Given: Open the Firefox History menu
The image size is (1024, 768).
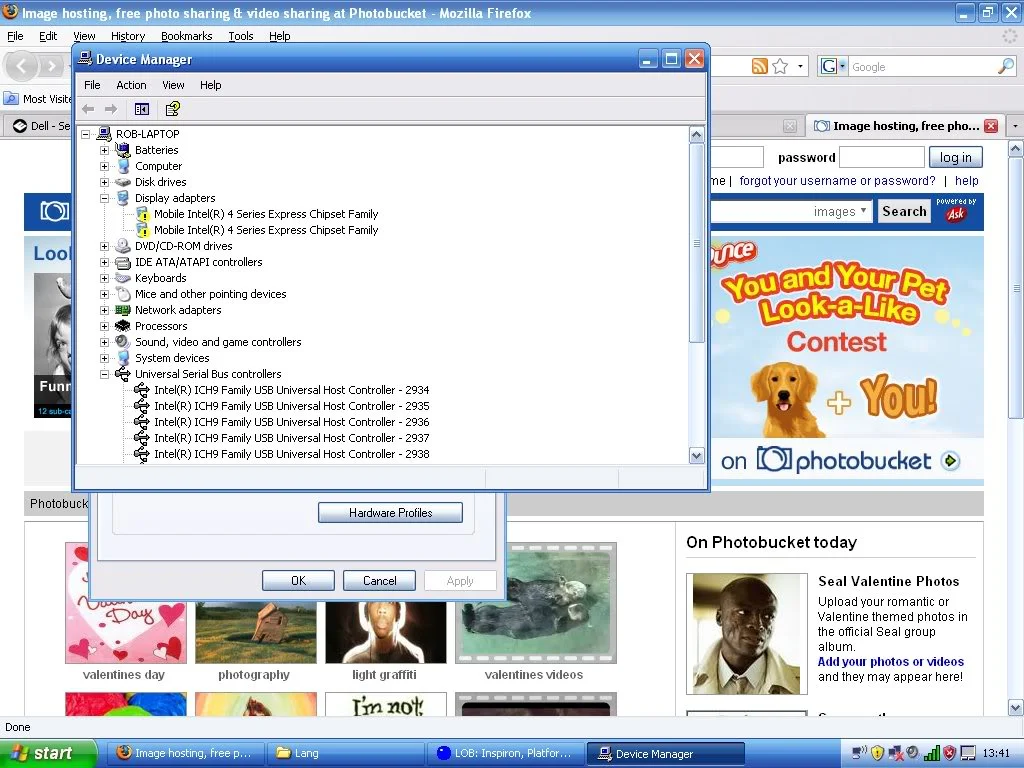Looking at the screenshot, I should [127, 36].
